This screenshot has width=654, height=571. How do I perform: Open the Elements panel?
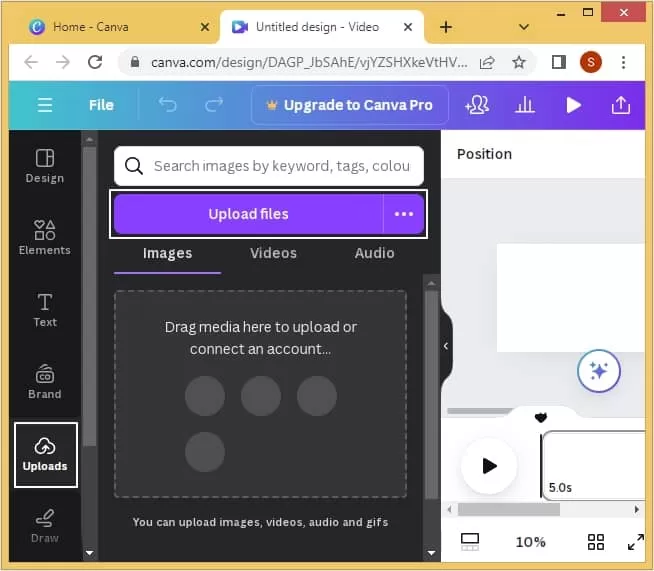click(45, 237)
